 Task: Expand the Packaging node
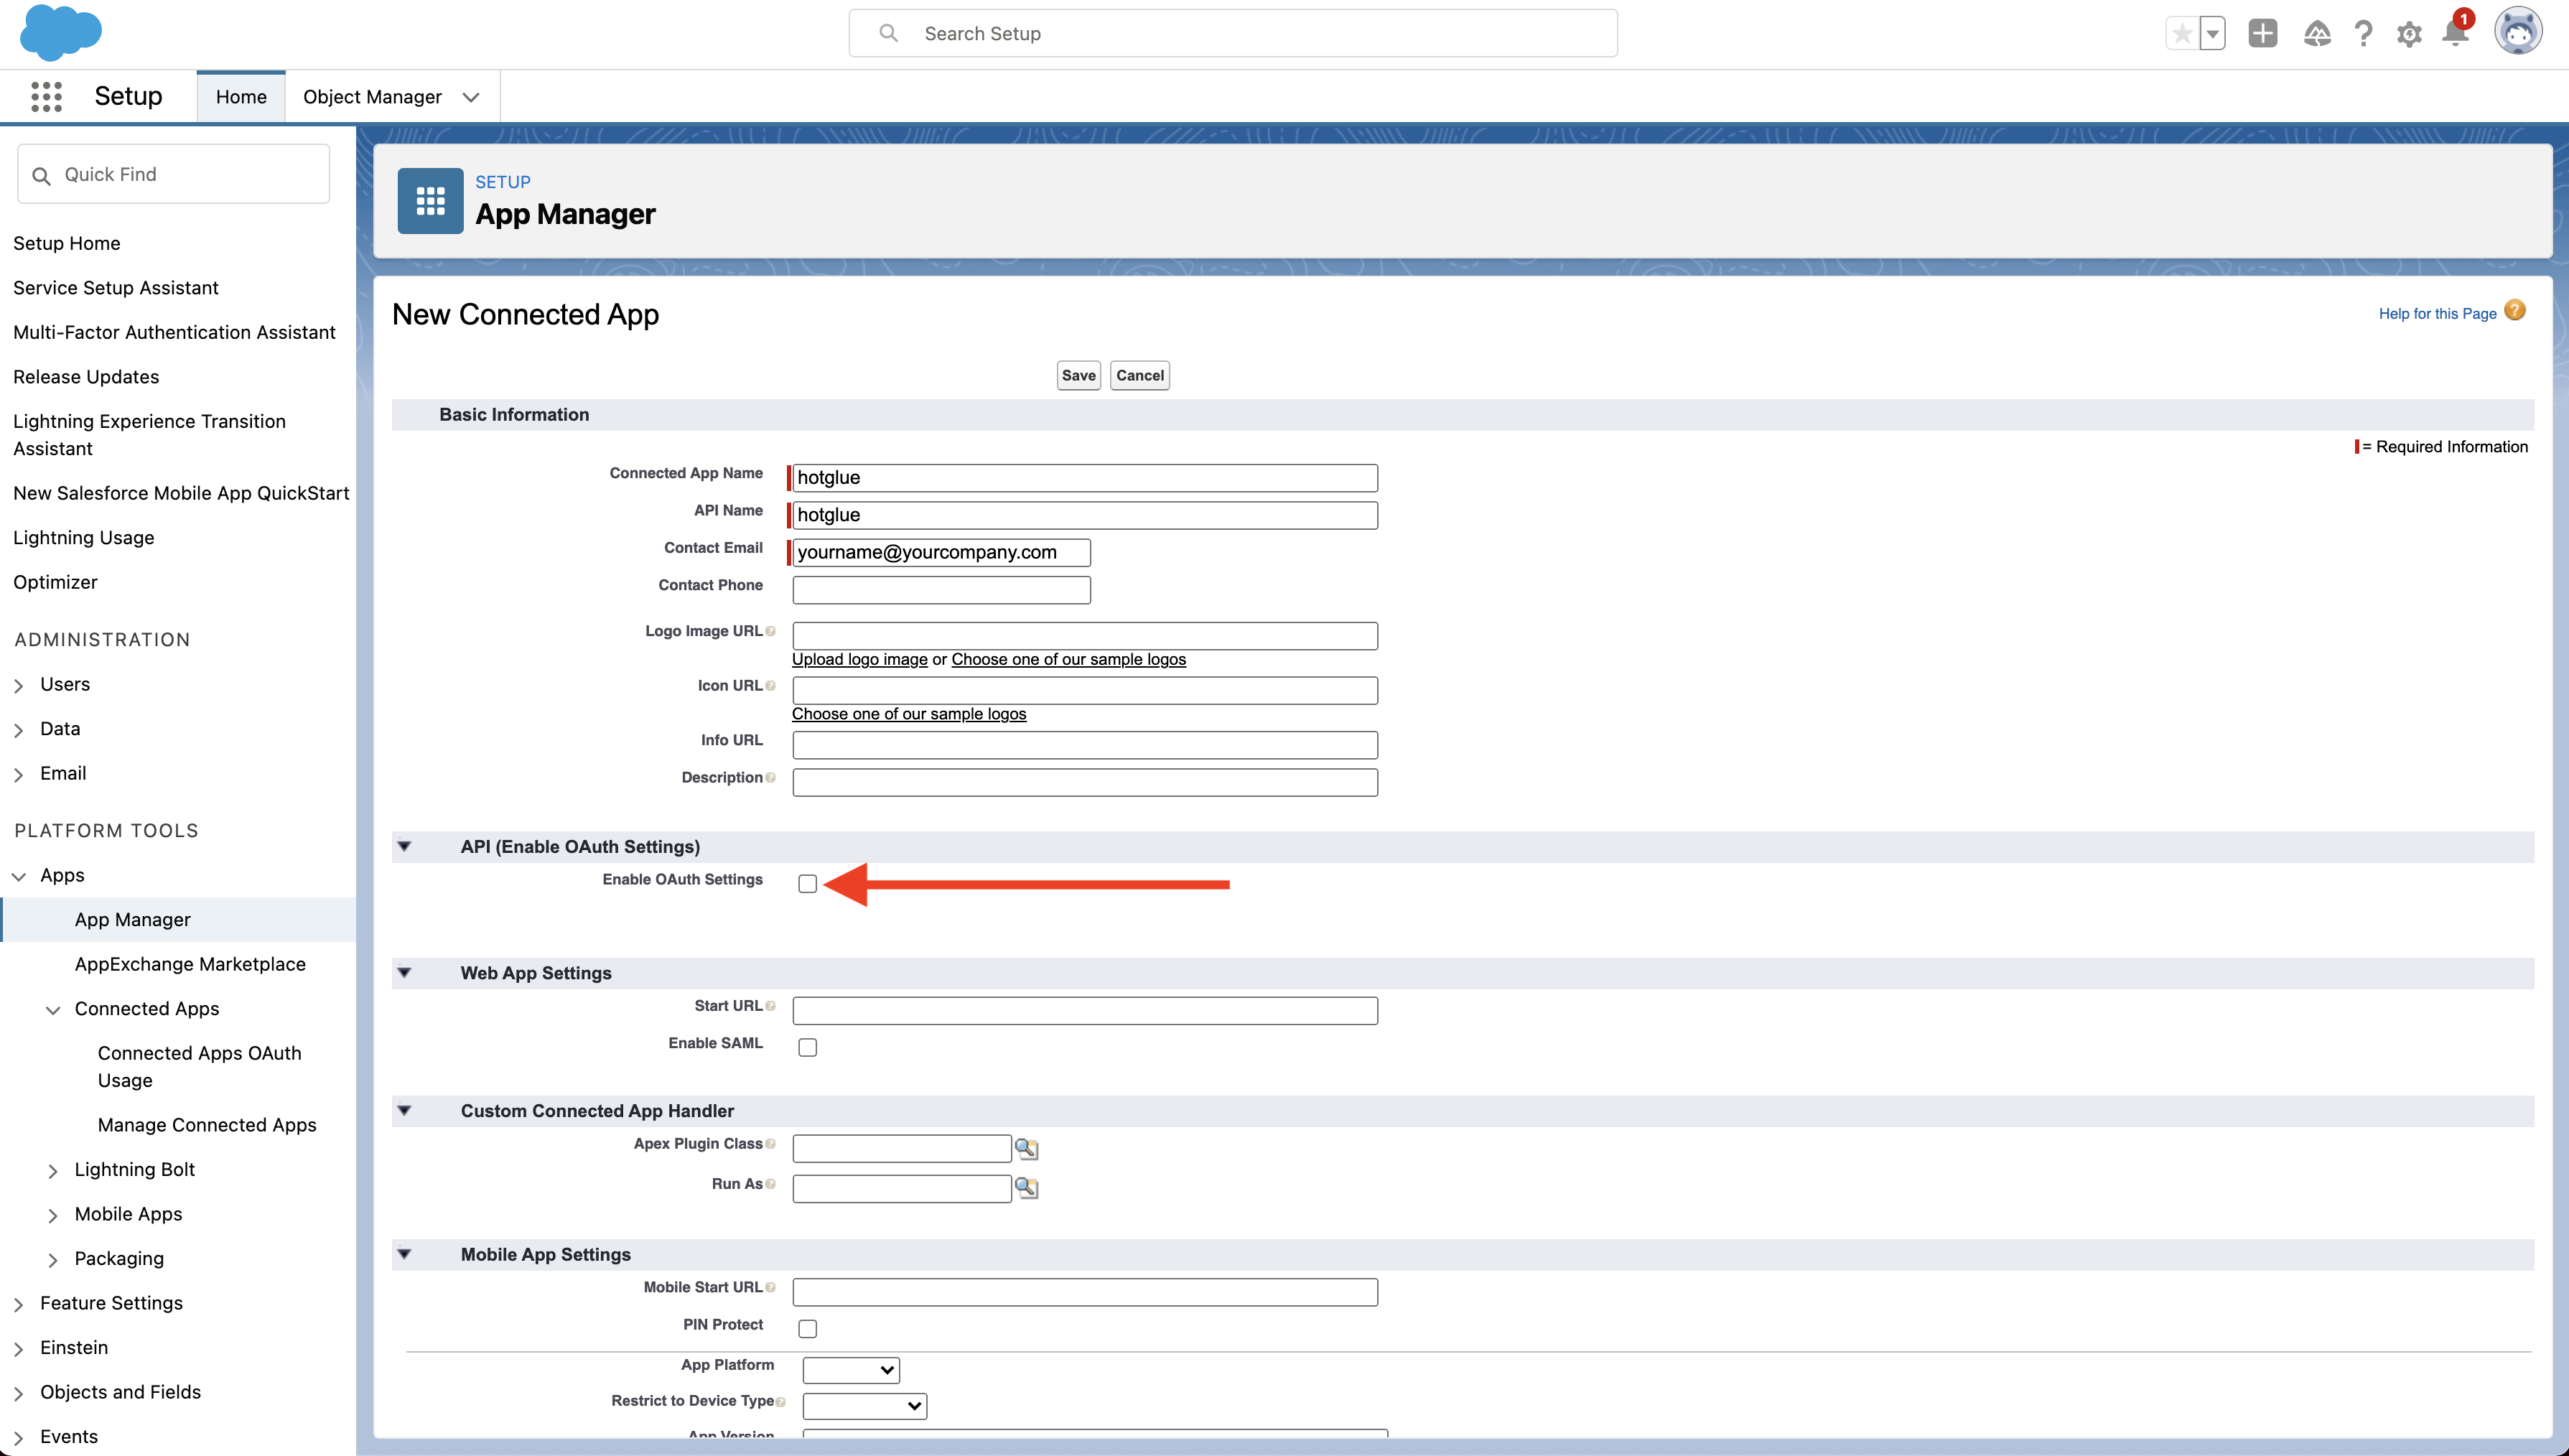click(x=53, y=1260)
